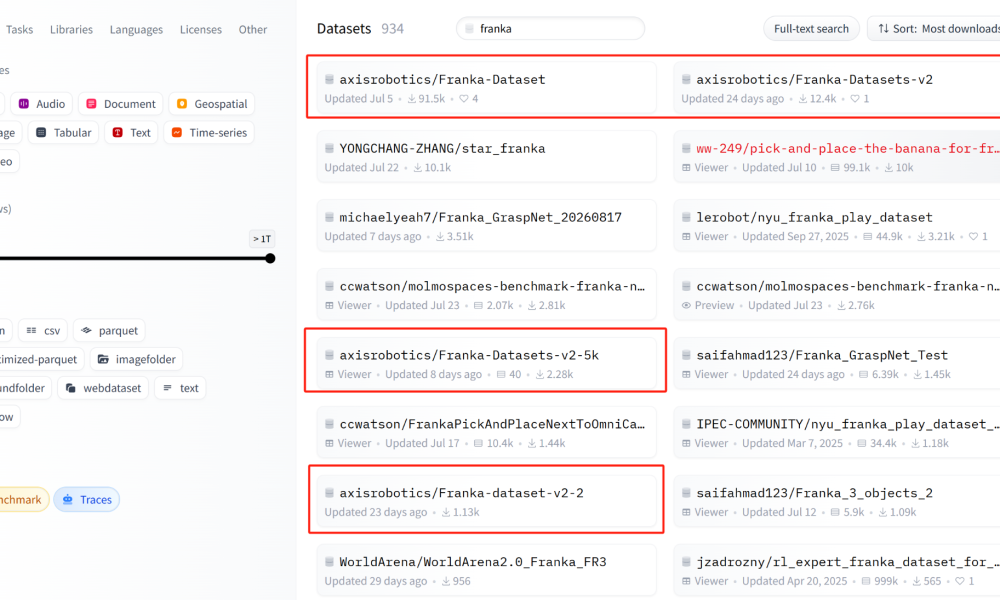
Task: Open ccwatson/FrankaPickAndPlaceNextToOmniCa dataset
Action: tap(487, 432)
